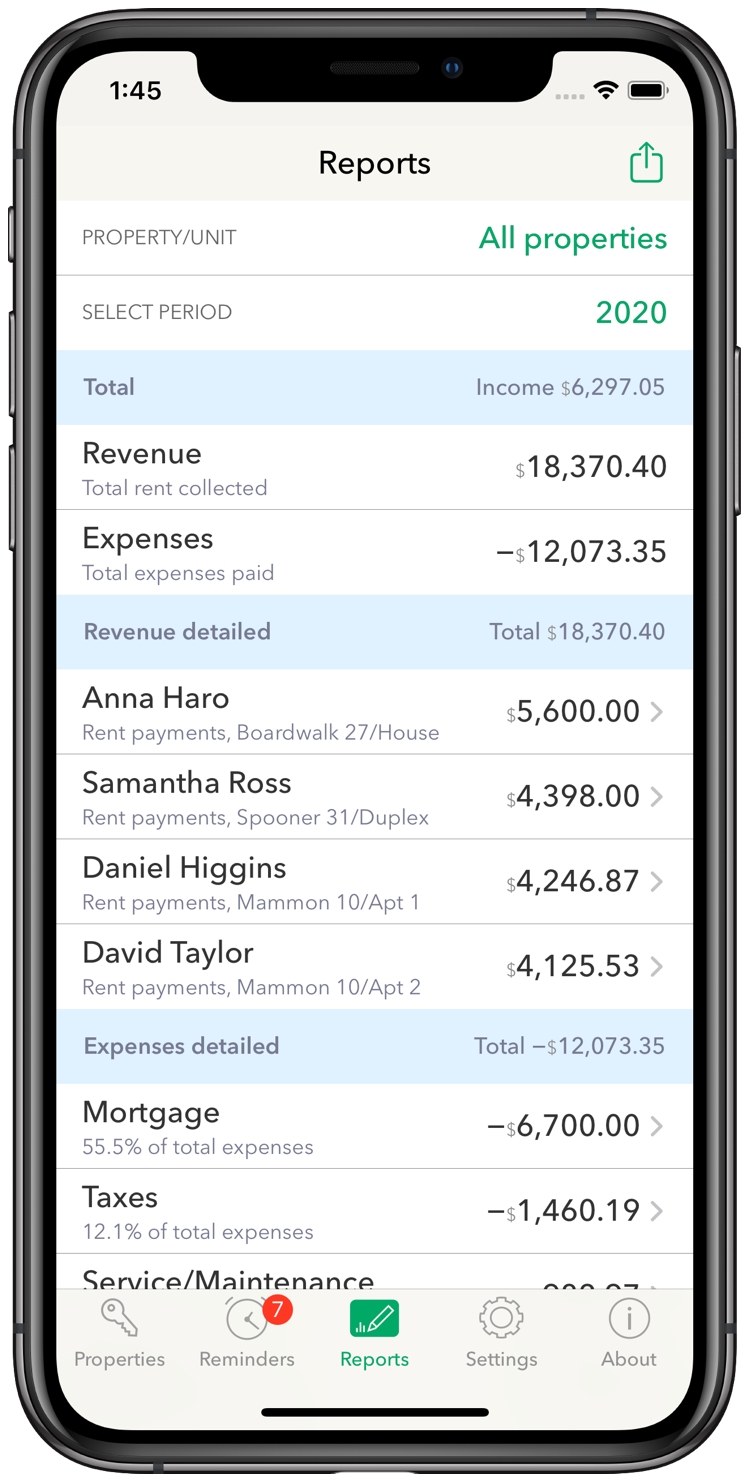Open the Service/Maintenance expense row
This screenshot has height=1481, width=750.
point(374,1272)
